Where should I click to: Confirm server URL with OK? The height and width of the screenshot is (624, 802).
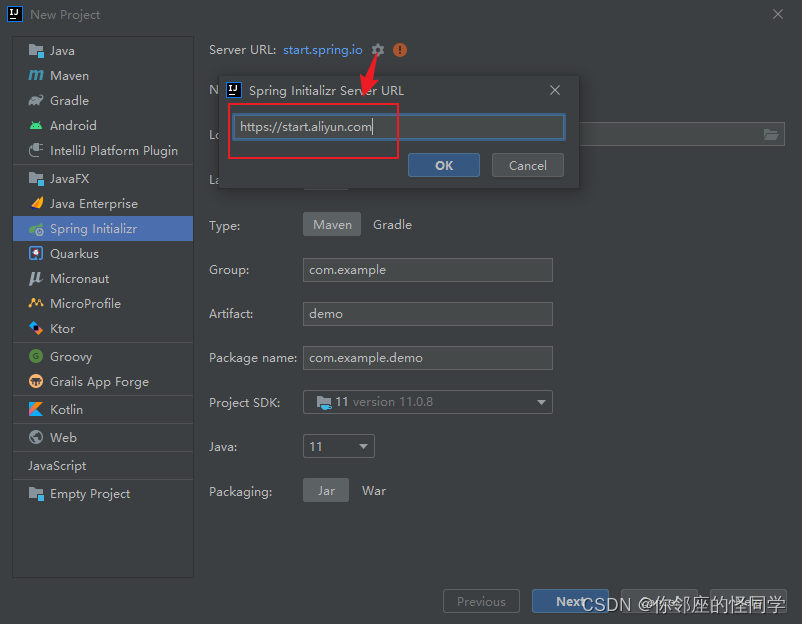point(444,165)
